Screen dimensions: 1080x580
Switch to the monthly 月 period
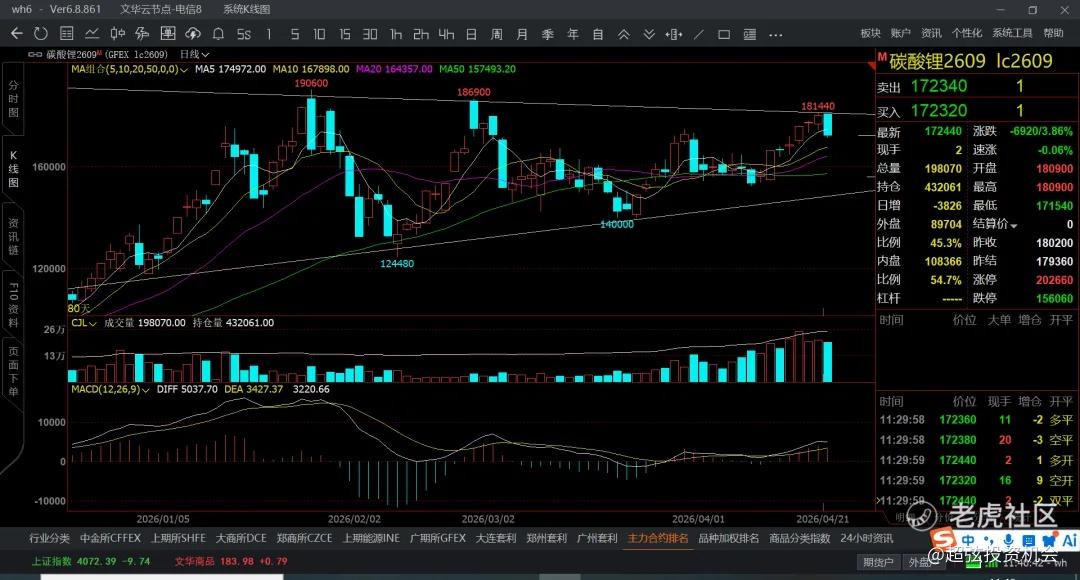tap(522, 34)
